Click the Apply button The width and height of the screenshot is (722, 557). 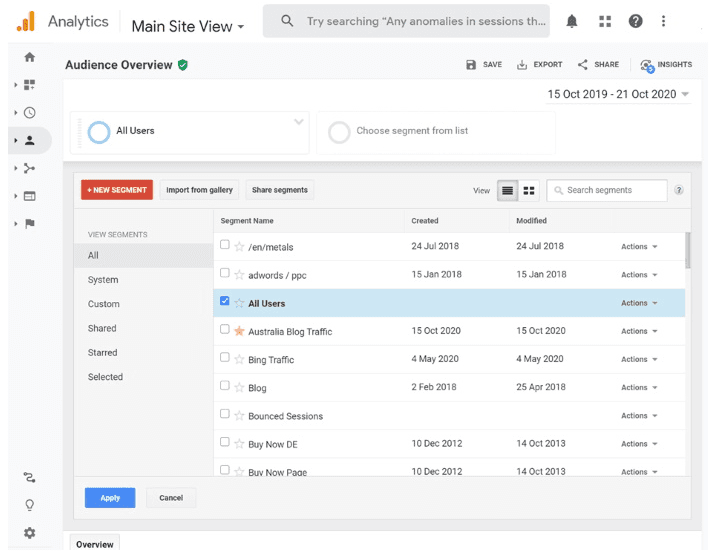[x=110, y=498]
